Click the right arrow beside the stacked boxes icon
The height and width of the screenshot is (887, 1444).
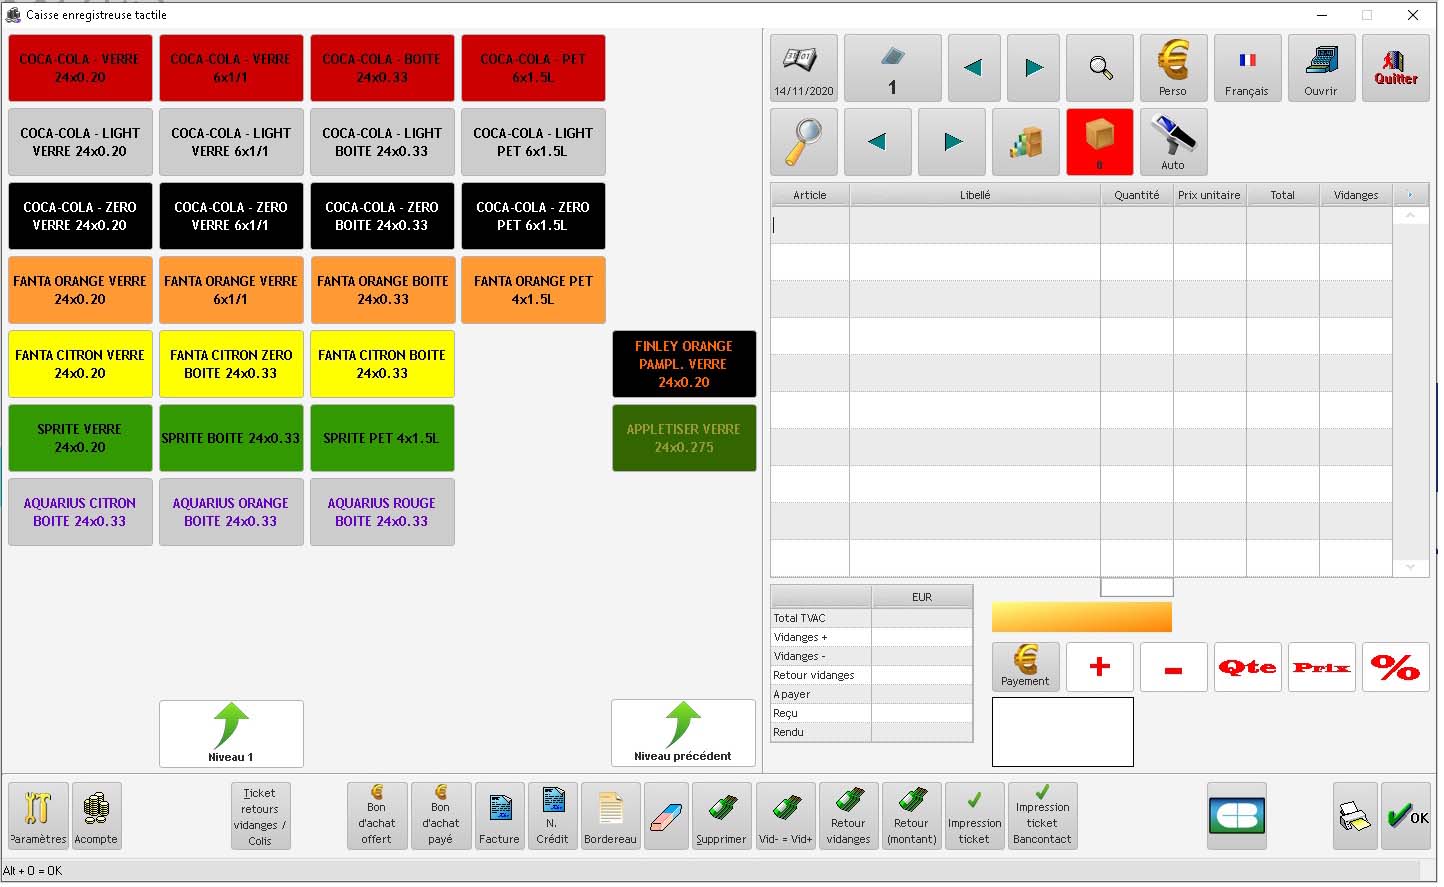[952, 142]
